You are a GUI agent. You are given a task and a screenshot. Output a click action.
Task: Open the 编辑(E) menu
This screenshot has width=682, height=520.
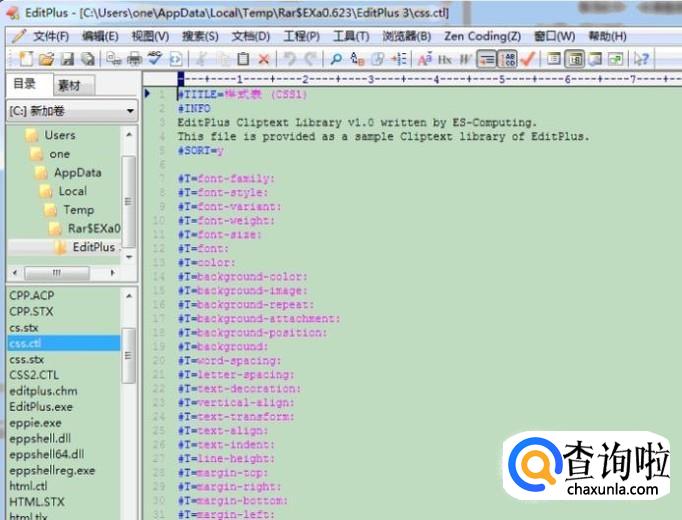(100, 36)
